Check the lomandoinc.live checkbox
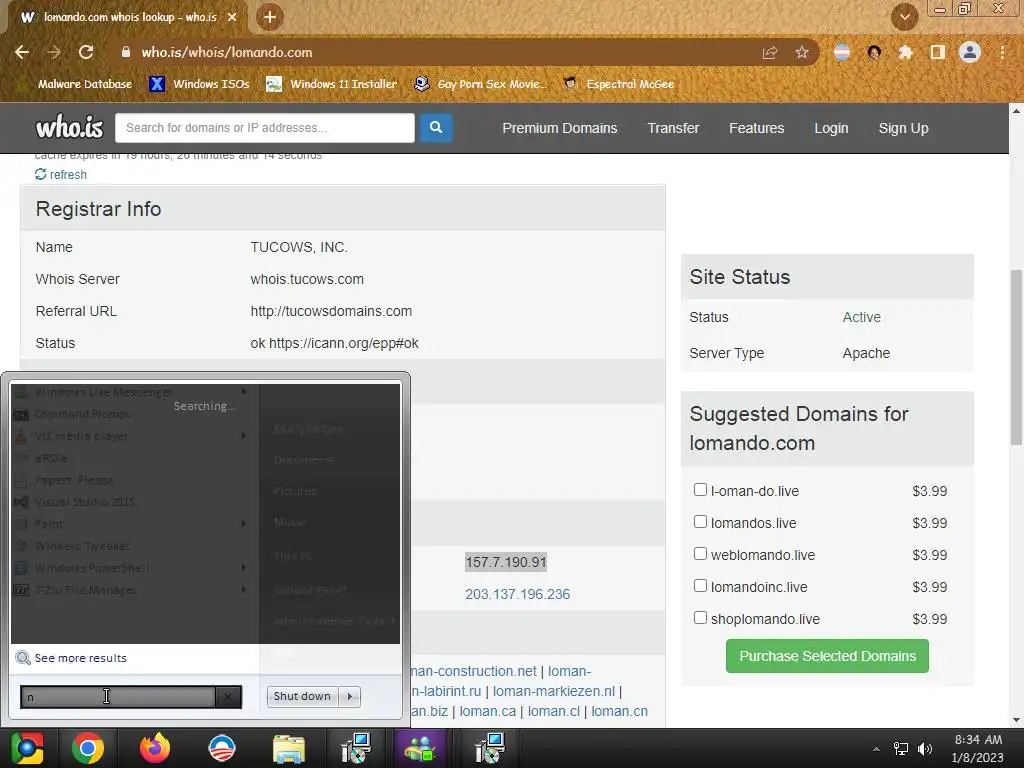This screenshot has height=768, width=1024. pos(700,586)
